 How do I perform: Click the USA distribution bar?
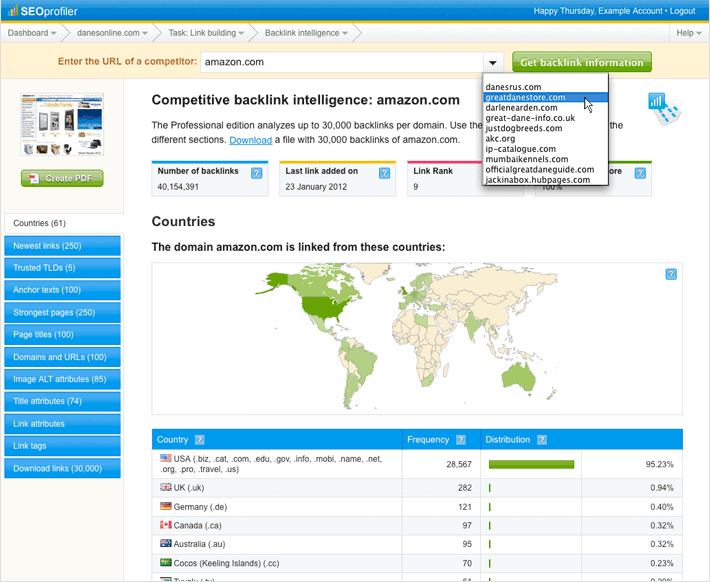(531, 464)
